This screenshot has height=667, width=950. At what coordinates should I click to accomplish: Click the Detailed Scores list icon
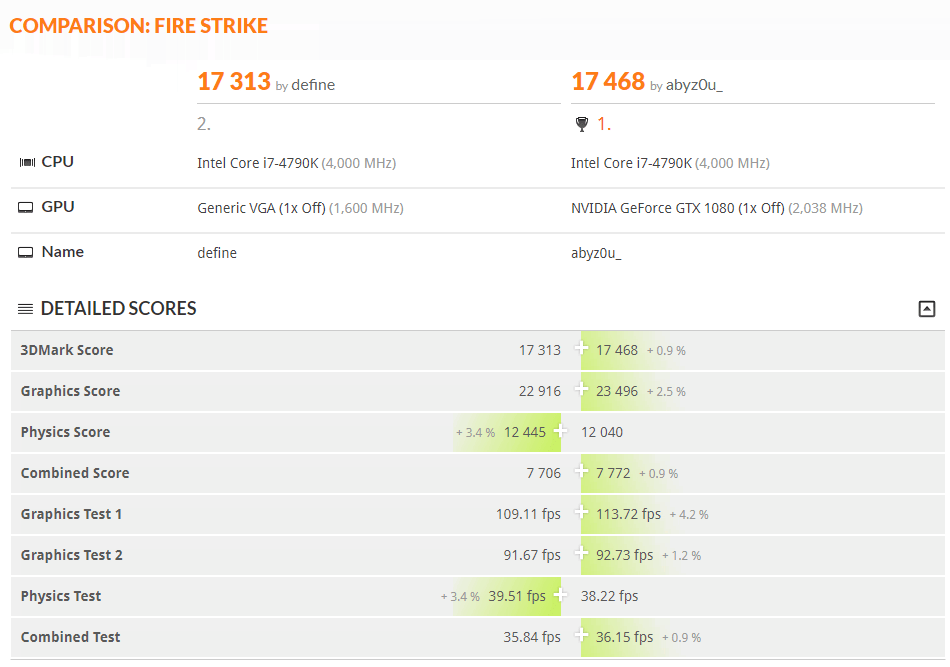click(x=25, y=309)
